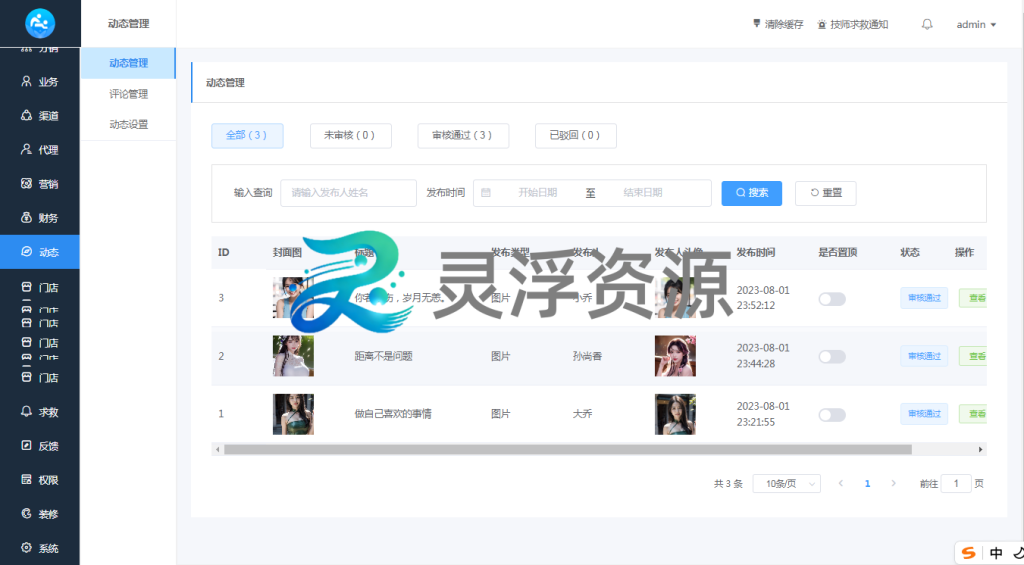Focus the 请输入发布人姓名 input field
This screenshot has height=565, width=1024.
click(348, 193)
